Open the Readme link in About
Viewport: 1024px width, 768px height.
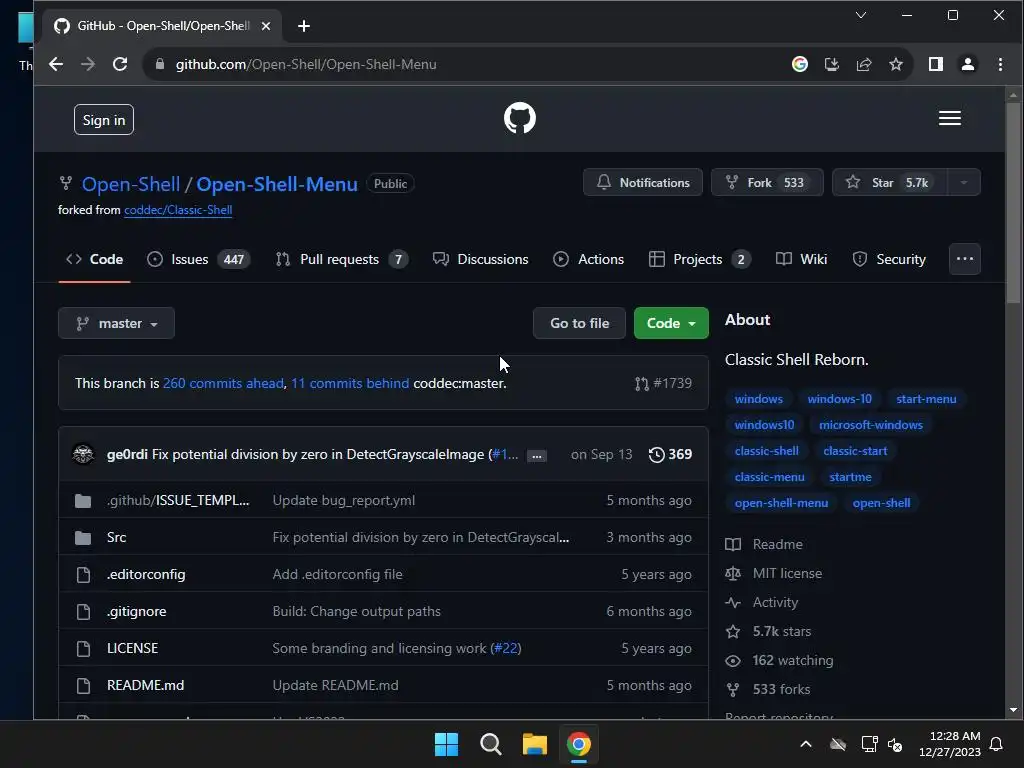tap(764, 545)
